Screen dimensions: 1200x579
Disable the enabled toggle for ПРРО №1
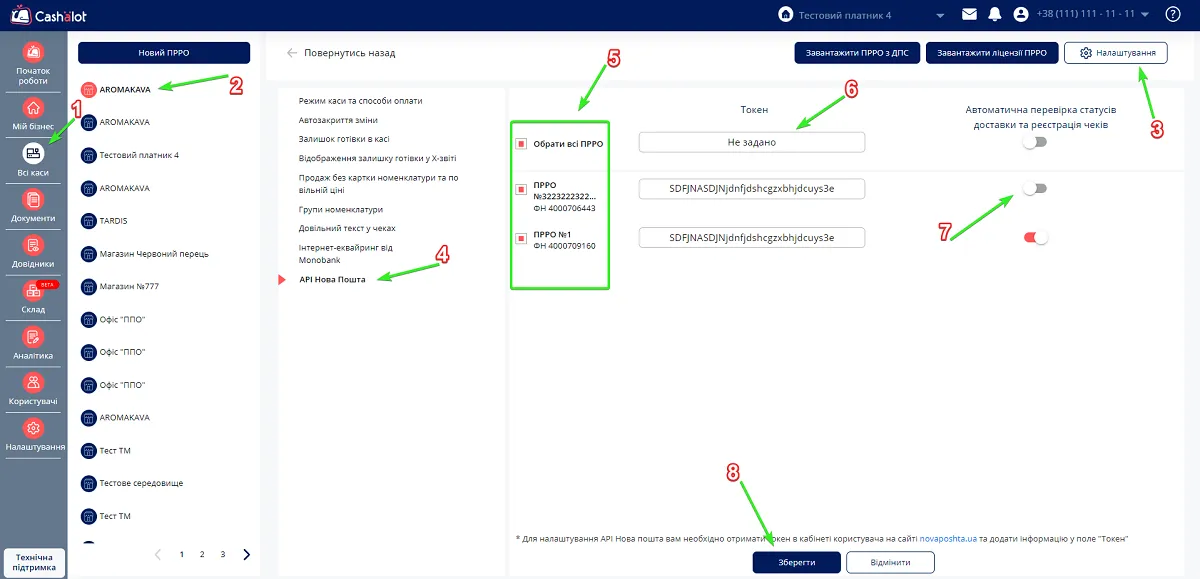[x=1035, y=237]
